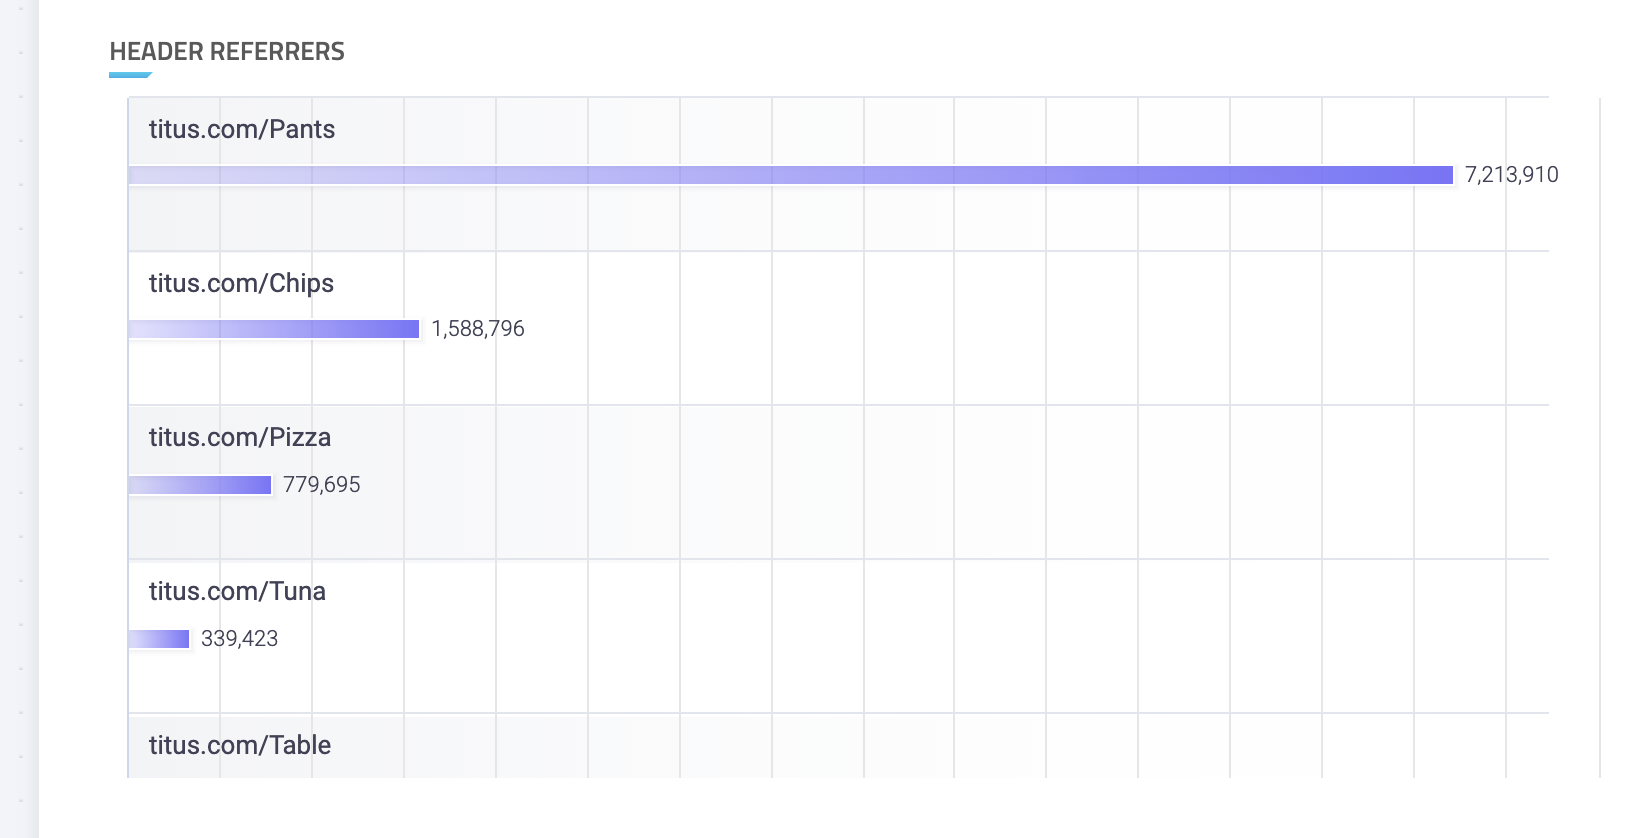
Task: Click the dark right end of the Pizza bar
Action: click(x=261, y=485)
